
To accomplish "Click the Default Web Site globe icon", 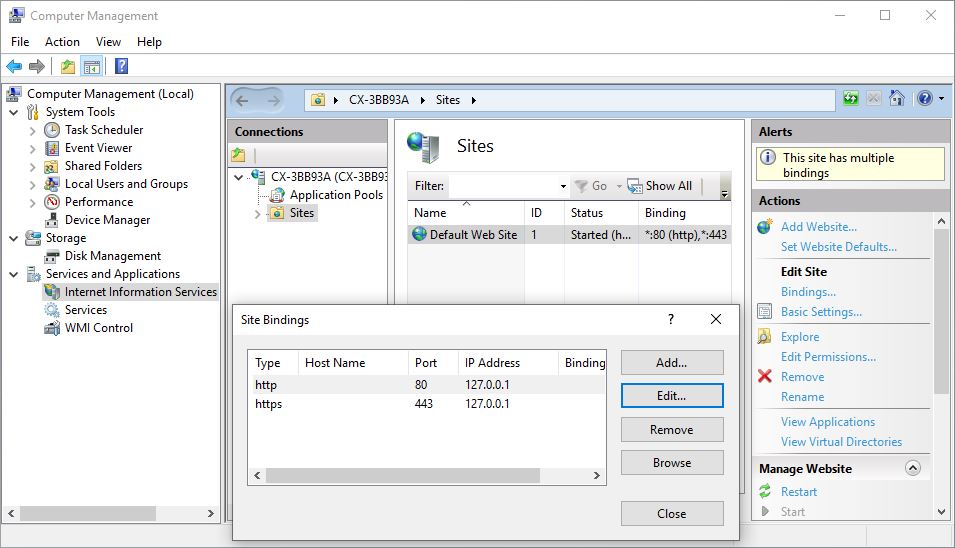I will point(419,234).
